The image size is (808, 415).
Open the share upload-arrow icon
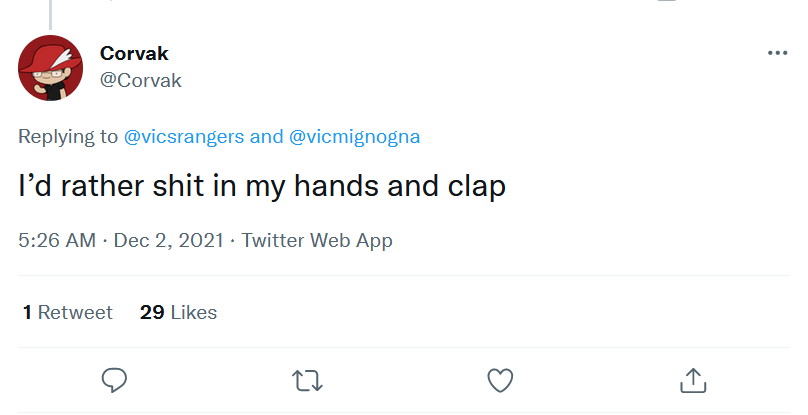tap(693, 380)
